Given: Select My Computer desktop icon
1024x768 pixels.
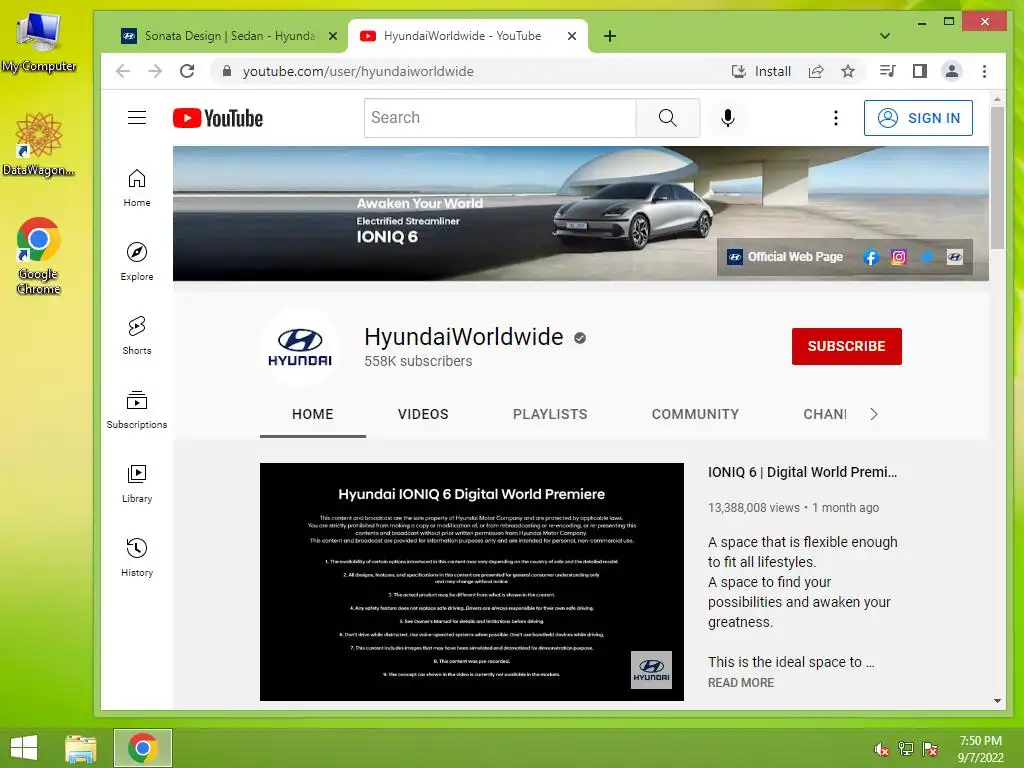Looking at the screenshot, I should [39, 40].
